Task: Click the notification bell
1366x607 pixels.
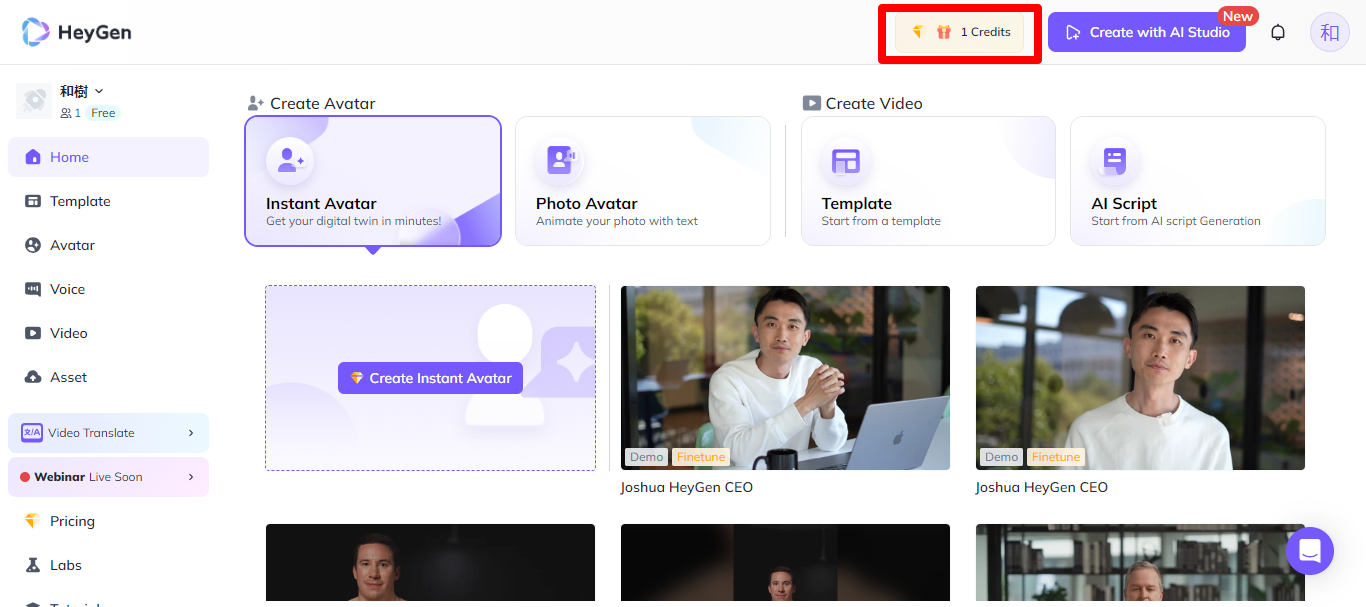Action: 1278,31
